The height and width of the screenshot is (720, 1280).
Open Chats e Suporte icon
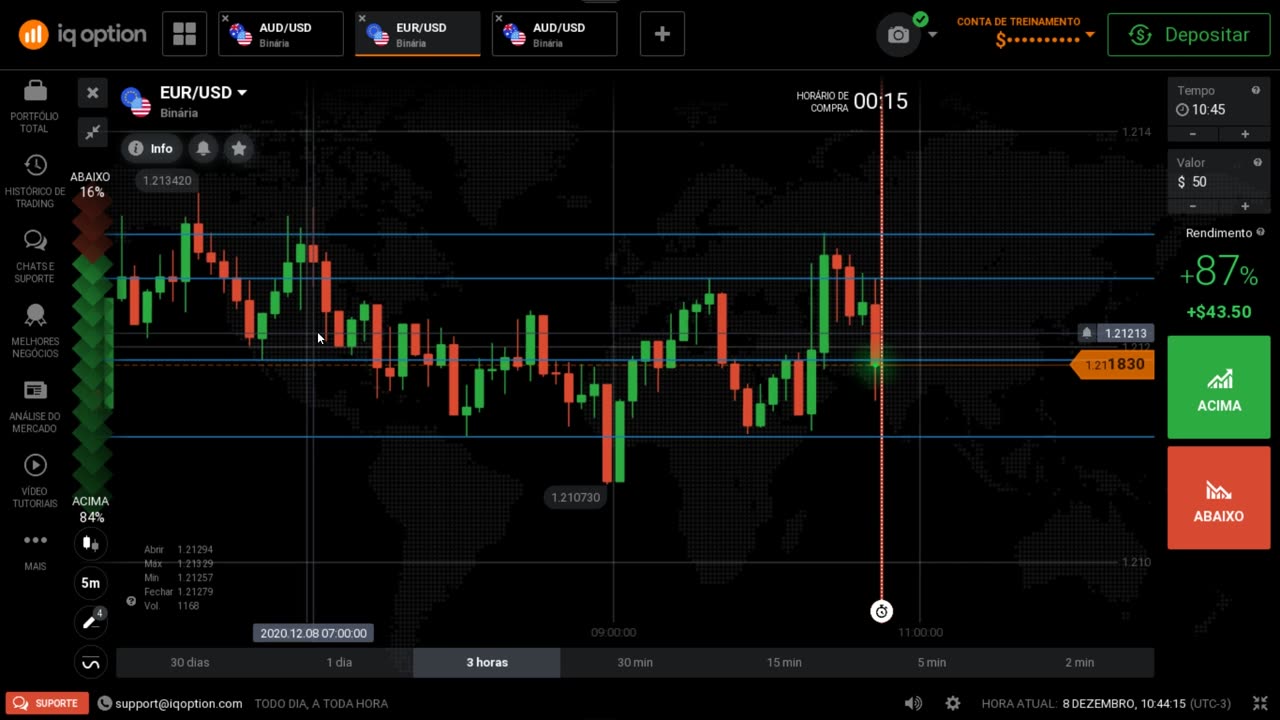[35, 241]
